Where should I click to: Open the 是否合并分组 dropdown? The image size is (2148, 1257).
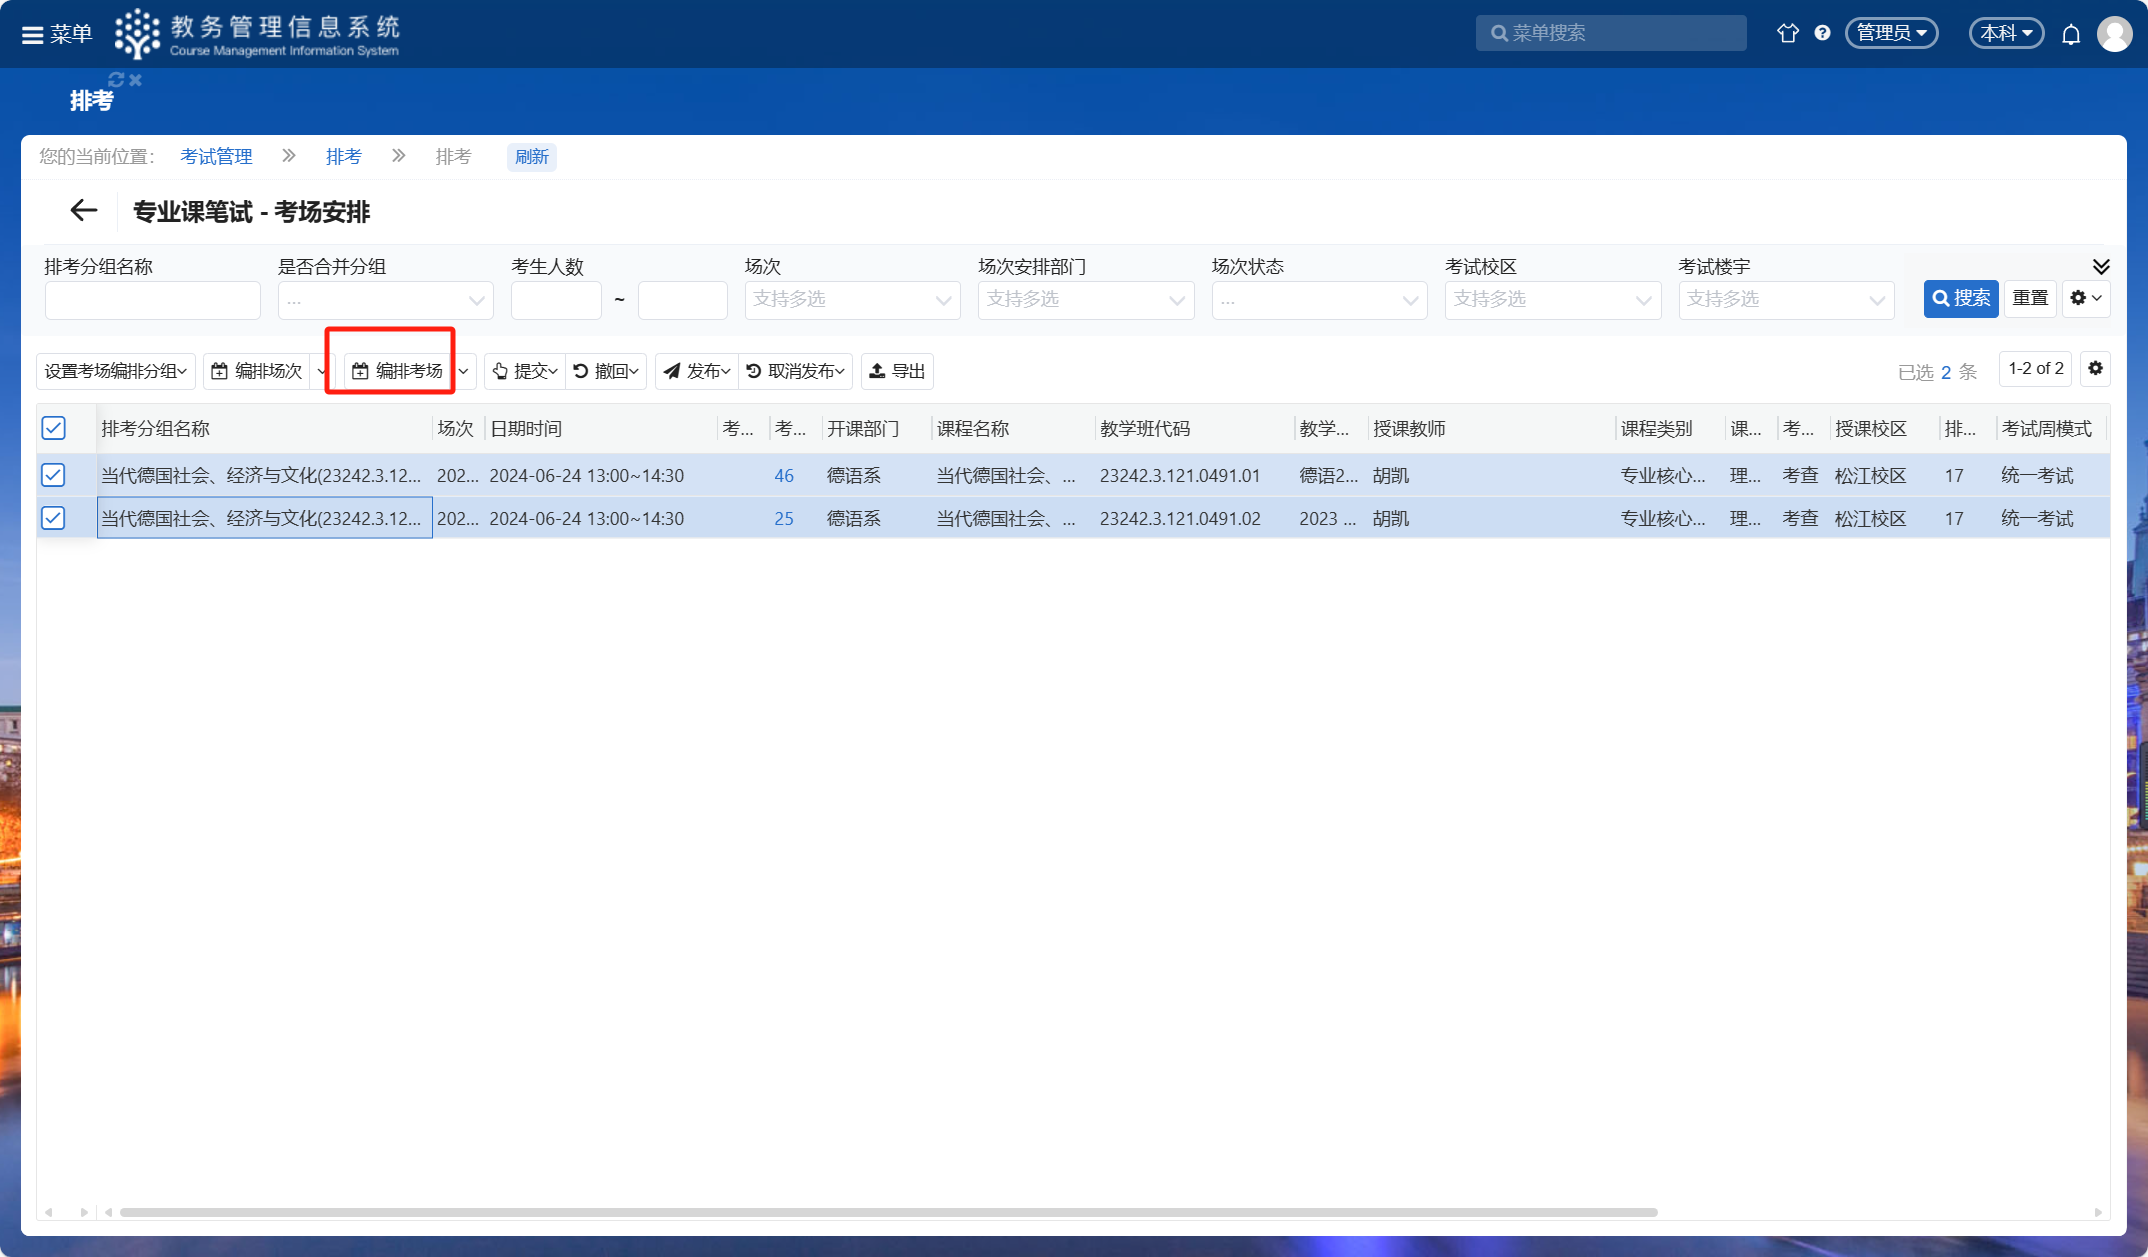pyautogui.click(x=385, y=300)
